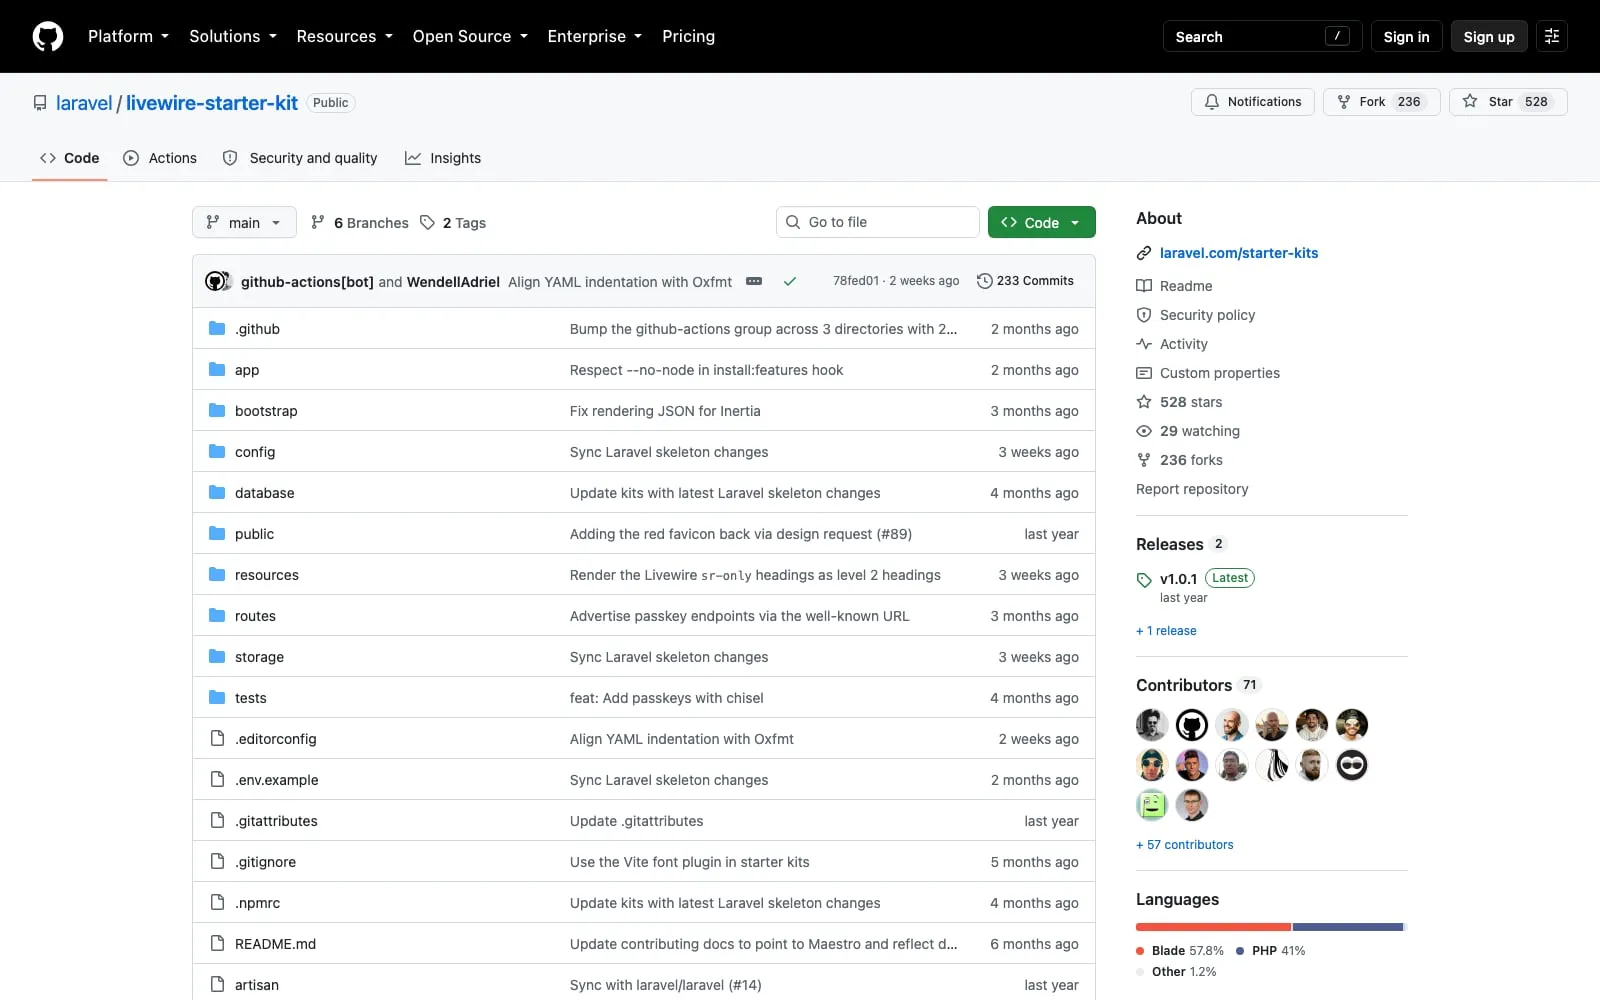Viewport: 1600px width, 1000px height.
Task: Open the artisan file
Action: pos(257,985)
